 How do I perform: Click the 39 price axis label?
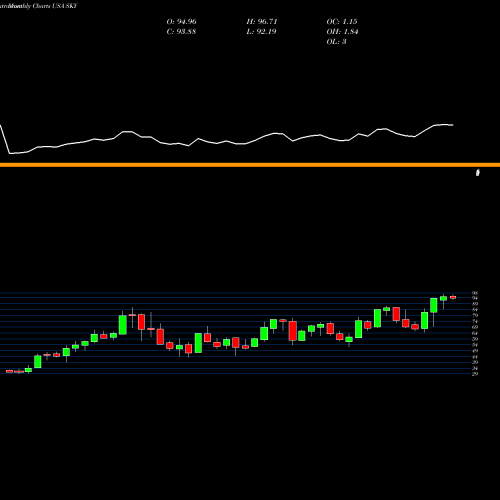(x=475, y=362)
